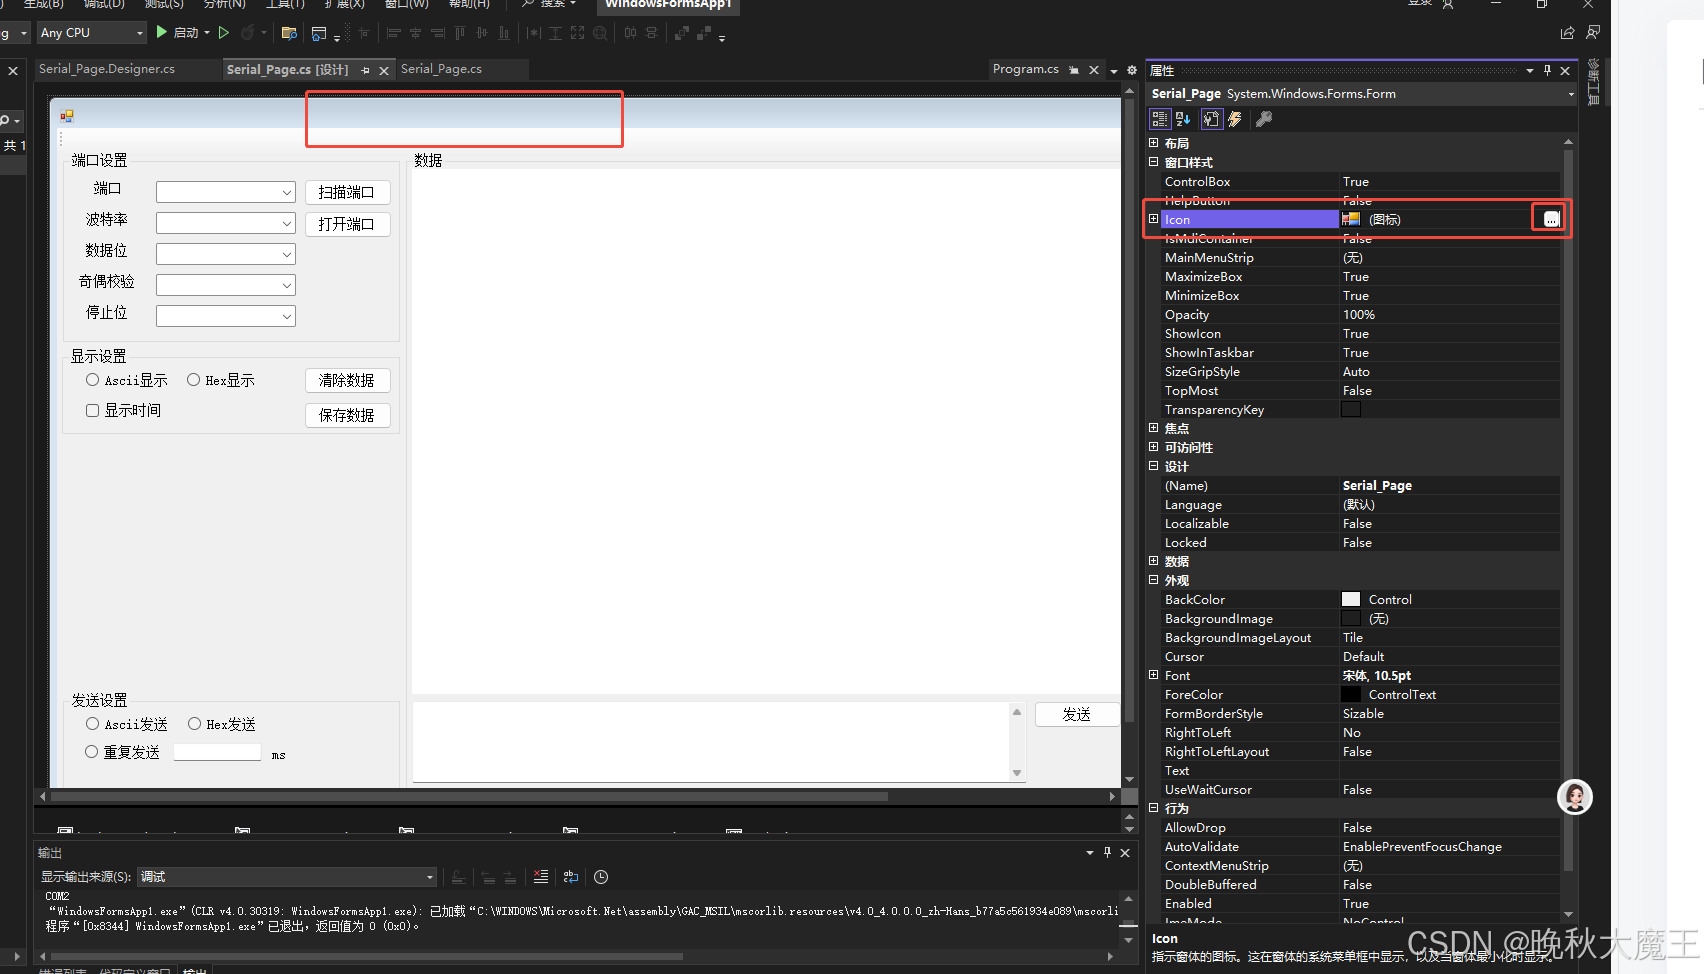Viewport: 1704px width, 974px height.
Task: Click the ellipsis button for Icon property
Action: coord(1551,219)
